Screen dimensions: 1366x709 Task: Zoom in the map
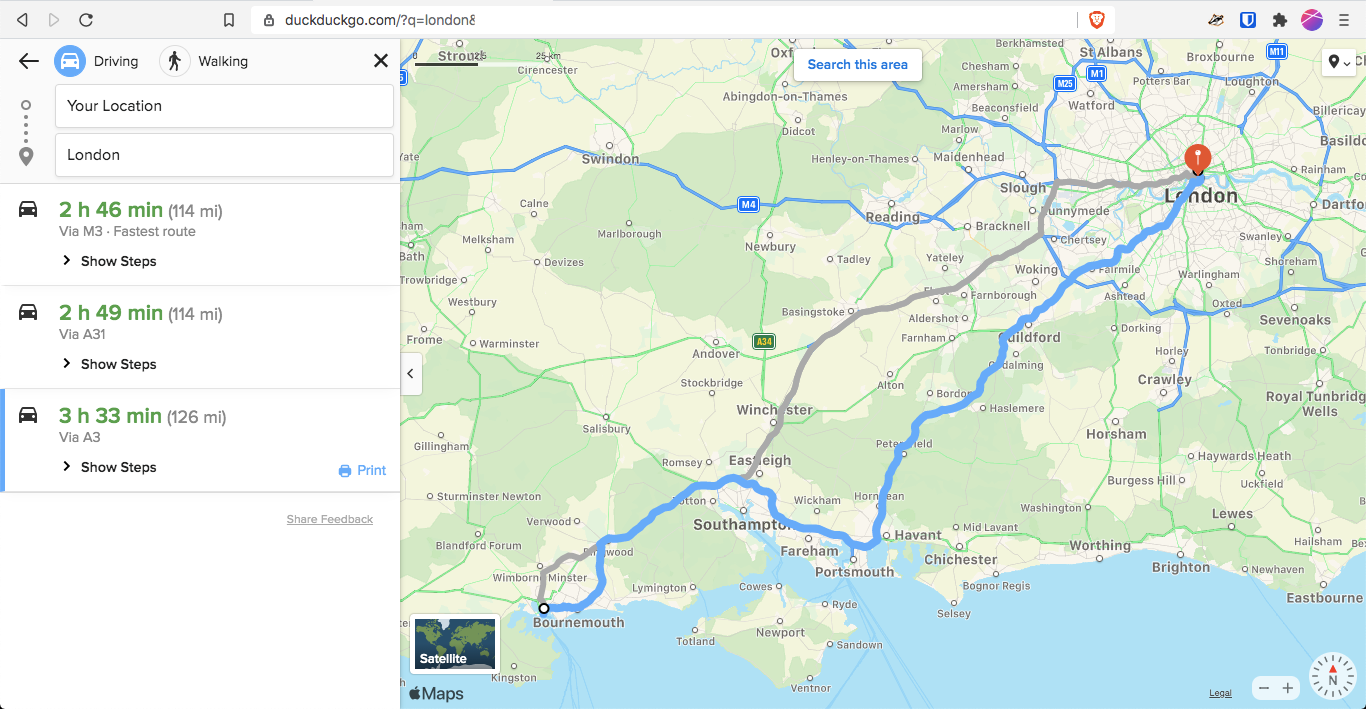tap(1288, 688)
